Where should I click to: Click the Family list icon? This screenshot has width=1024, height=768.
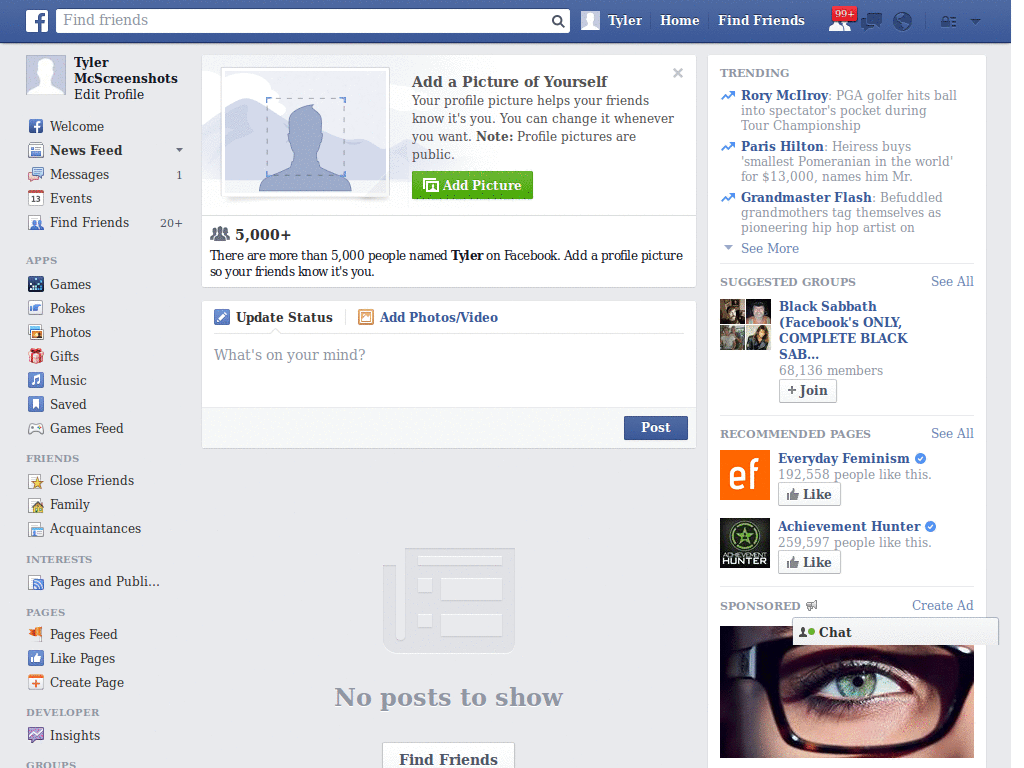click(x=36, y=505)
